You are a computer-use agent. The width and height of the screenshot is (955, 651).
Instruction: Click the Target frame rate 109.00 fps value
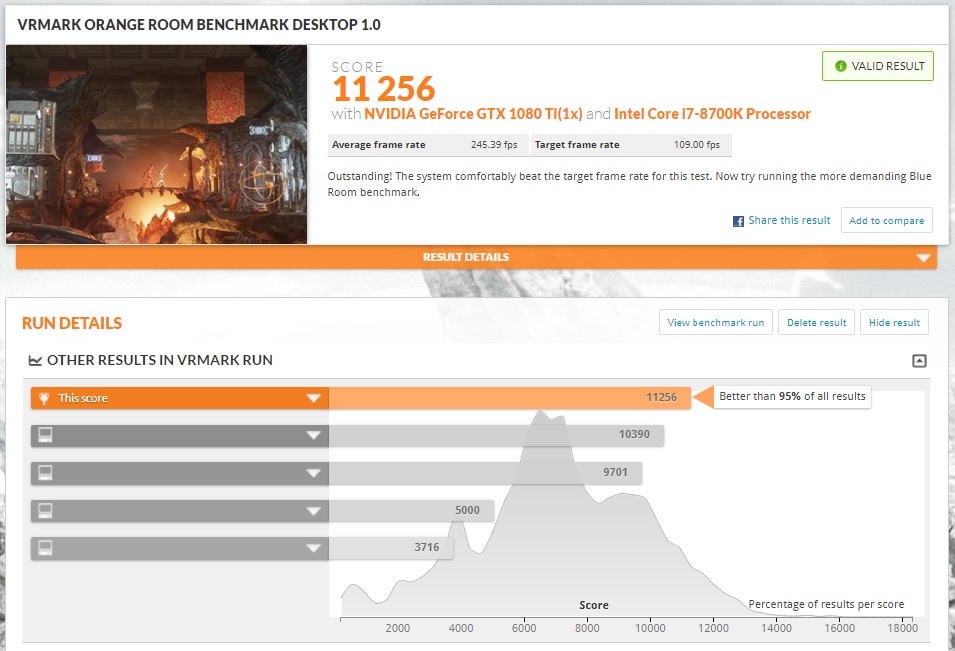[697, 145]
